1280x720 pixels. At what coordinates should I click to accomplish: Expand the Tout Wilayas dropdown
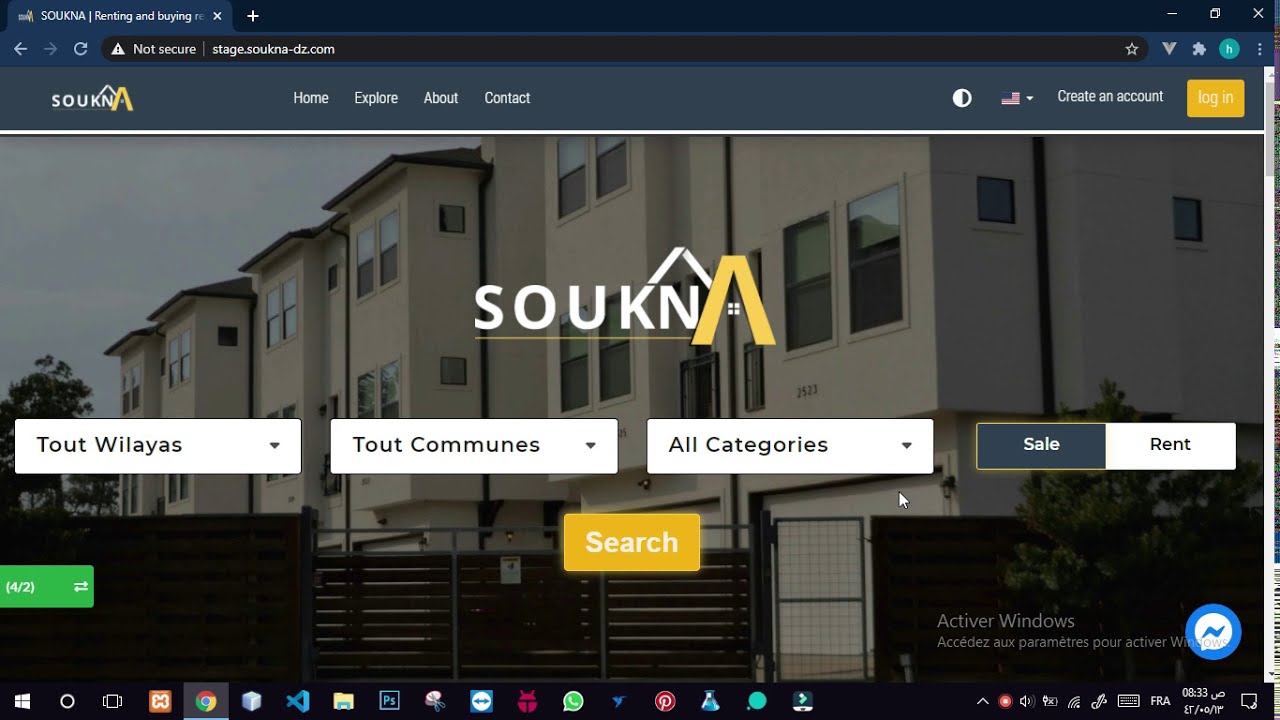[158, 445]
